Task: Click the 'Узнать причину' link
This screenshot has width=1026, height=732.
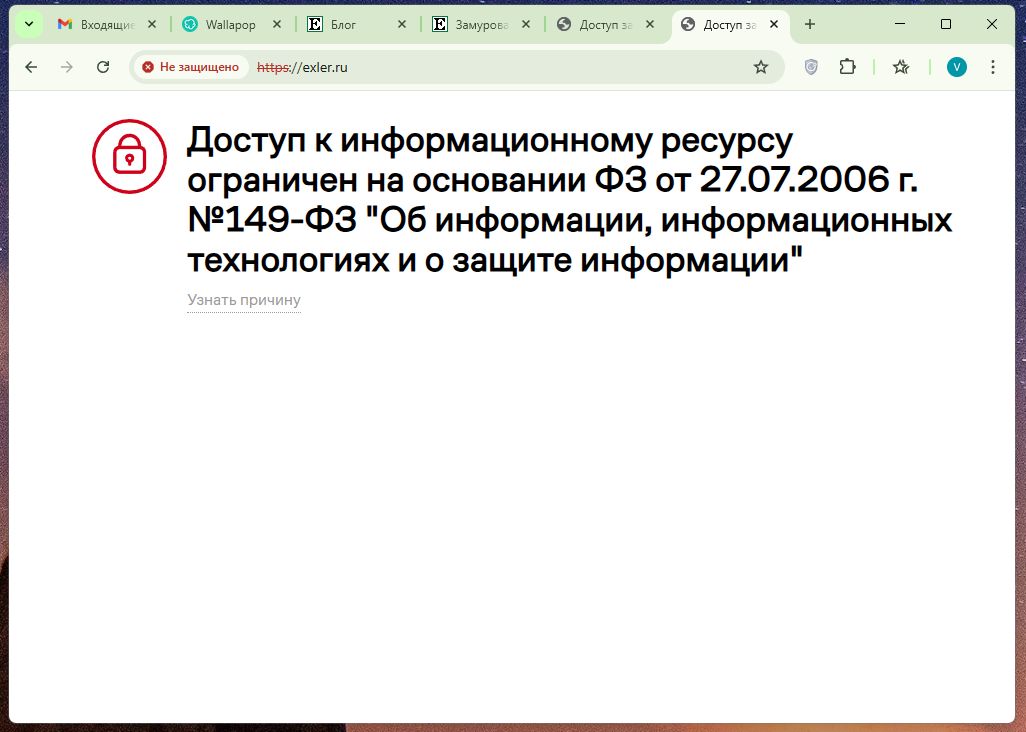Action: [x=243, y=300]
